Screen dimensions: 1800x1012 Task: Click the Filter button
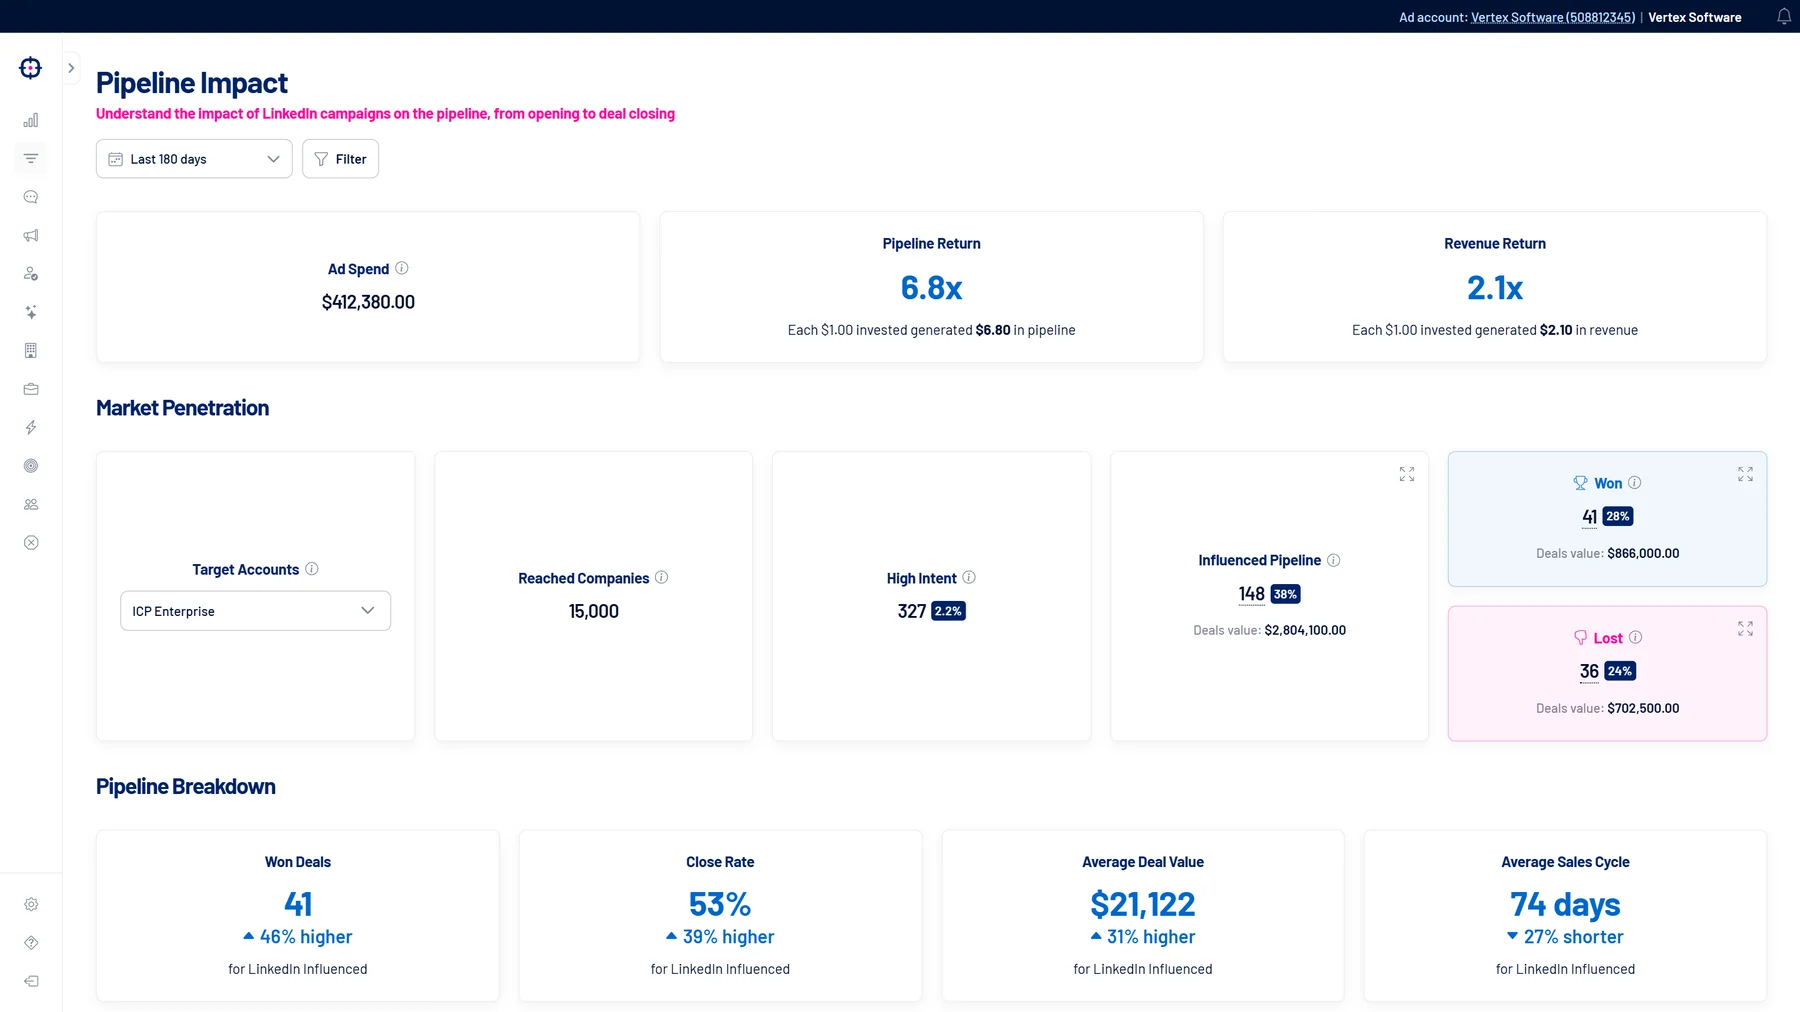tap(340, 159)
